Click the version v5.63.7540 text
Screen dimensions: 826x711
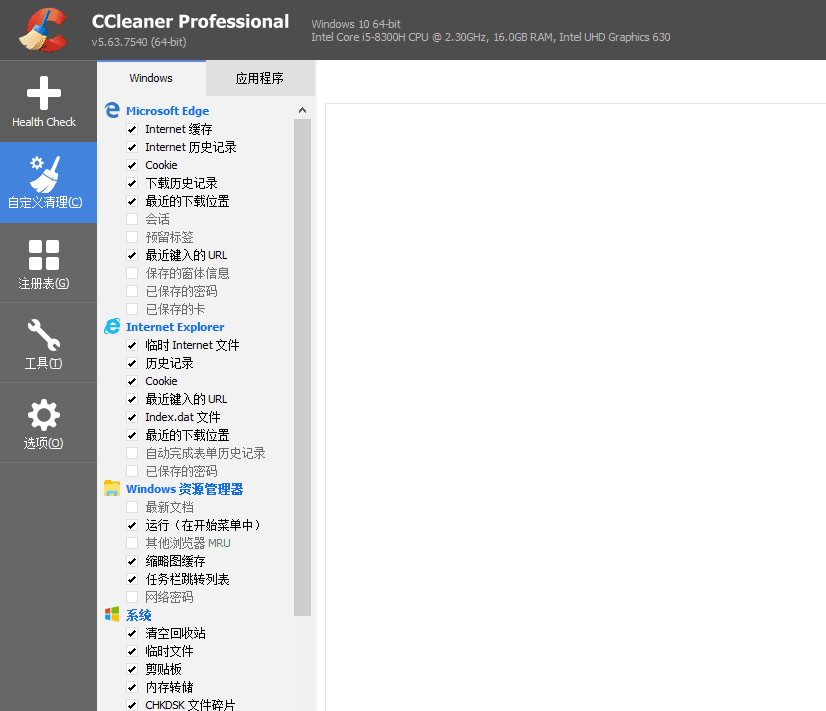pos(139,42)
